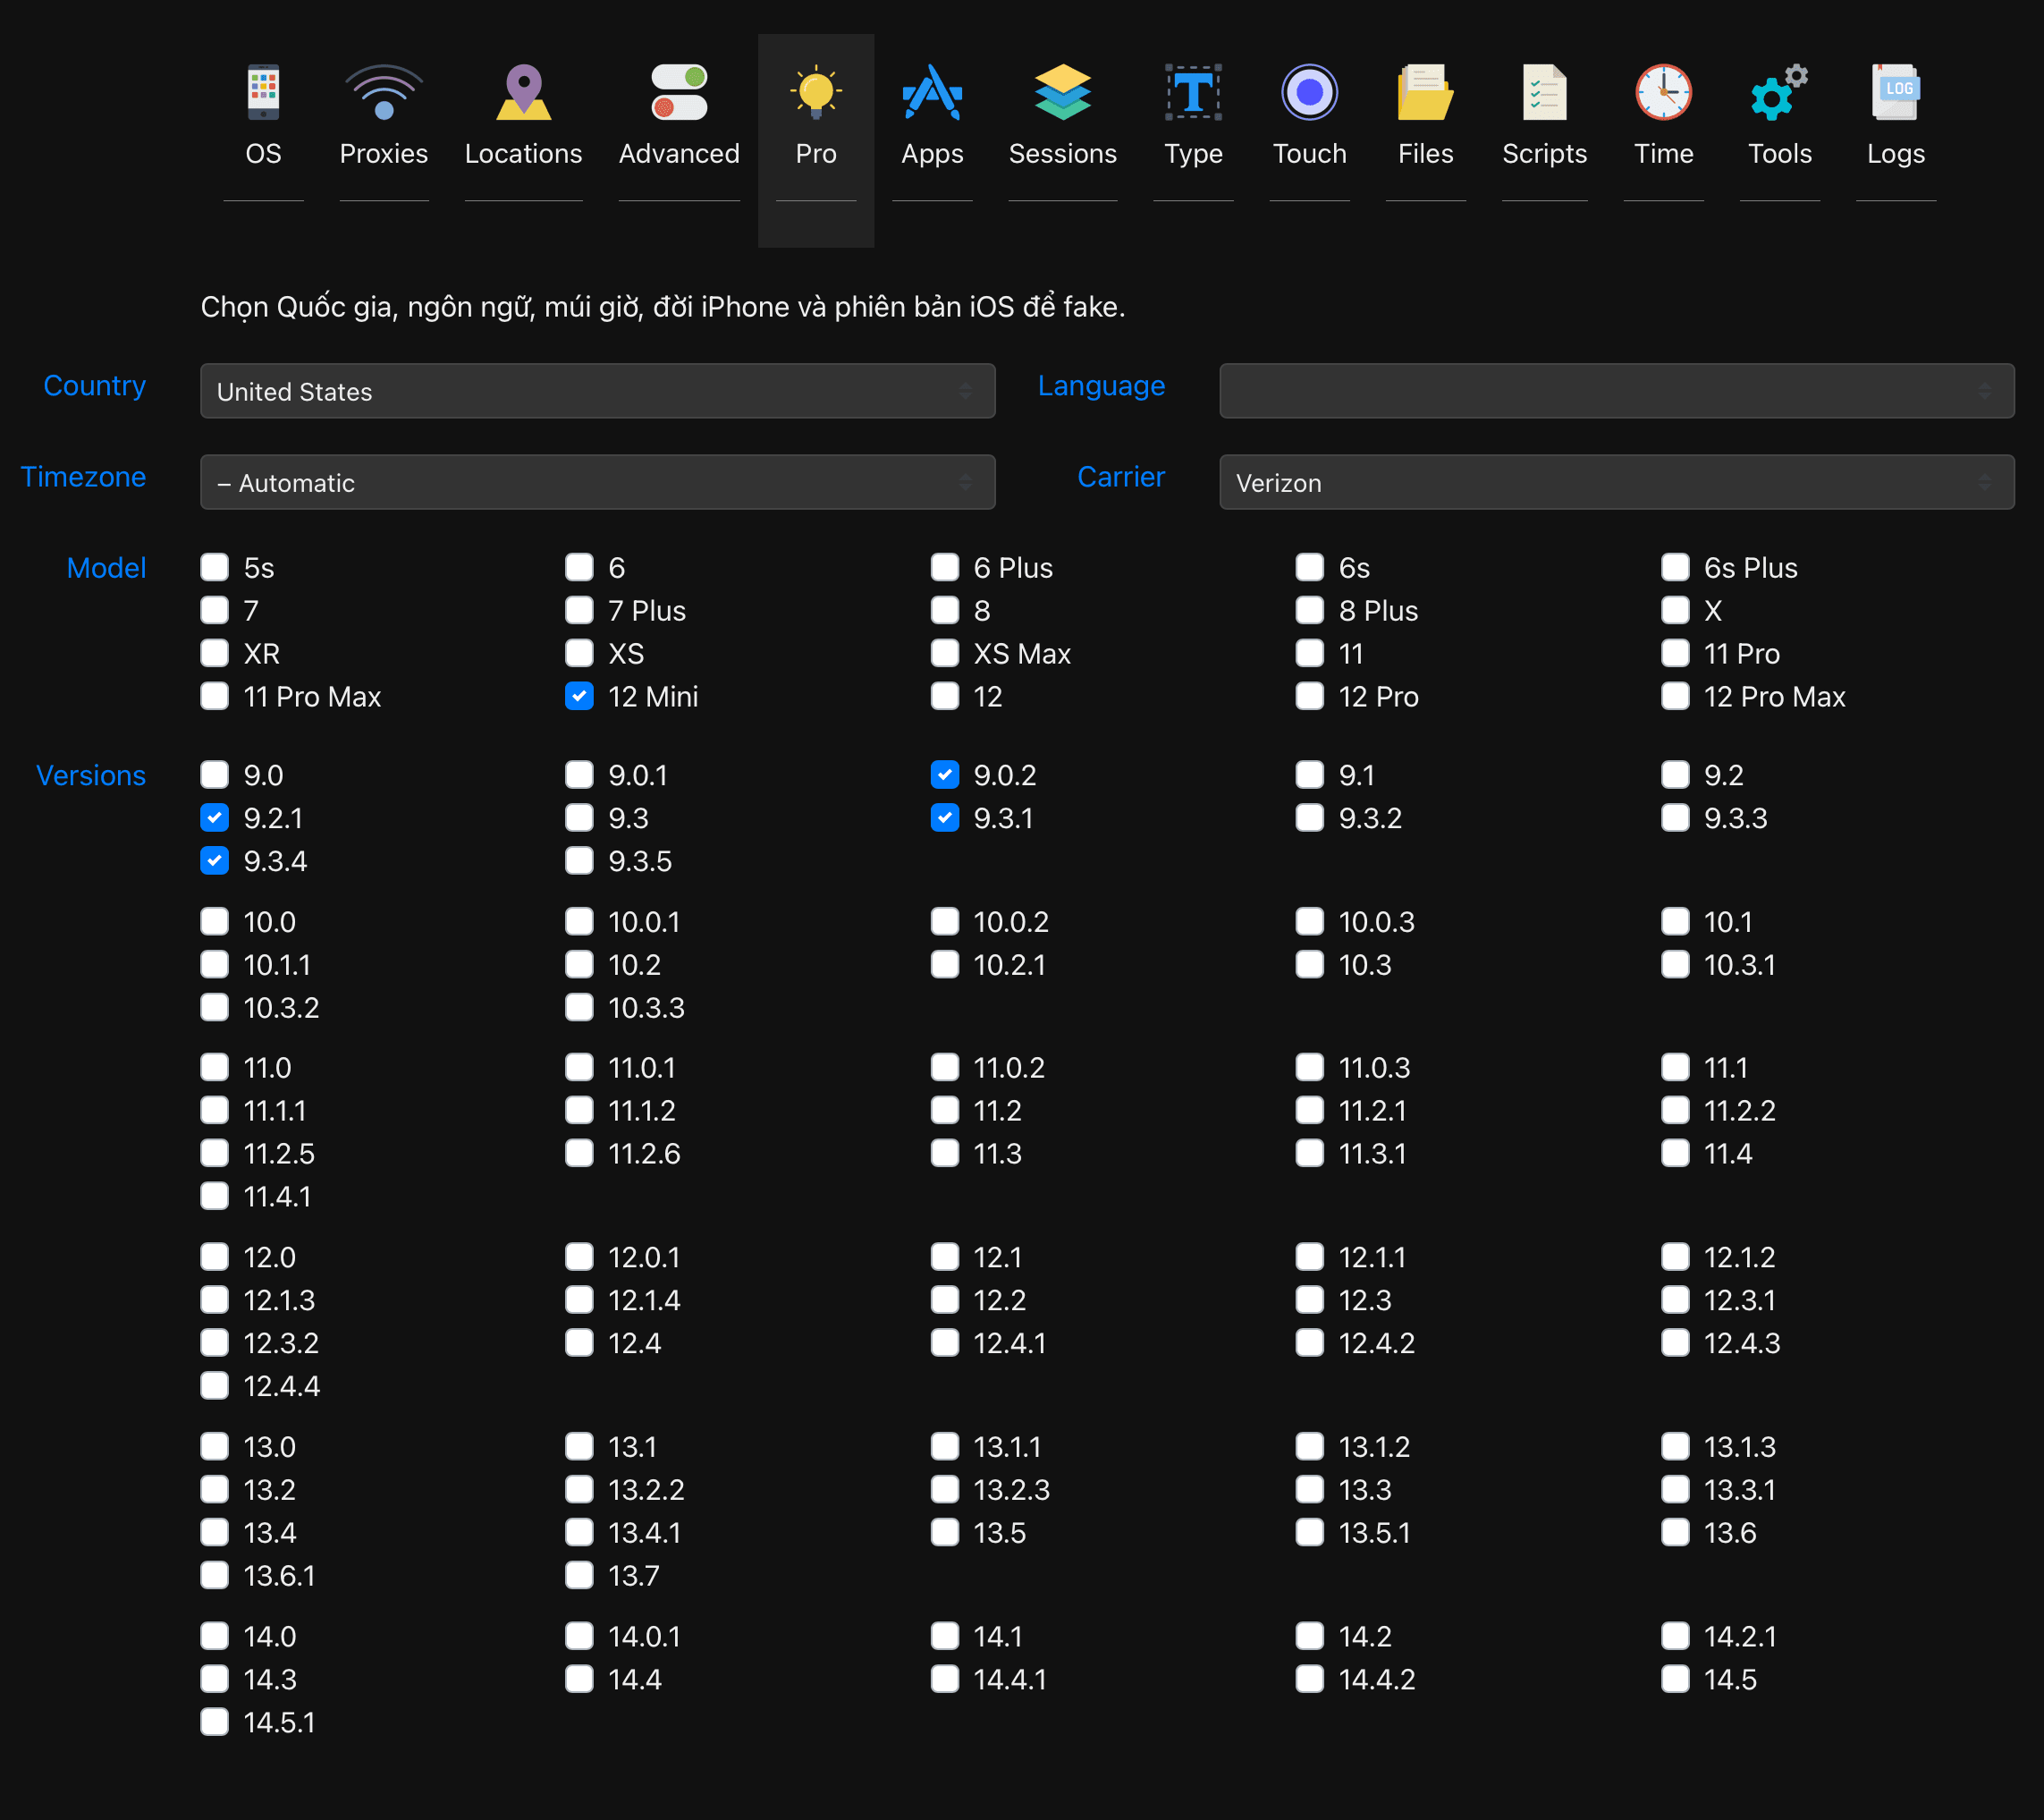Screen dimensions: 2044x1820
Task: Open the Files folder icon
Action: 1425,92
